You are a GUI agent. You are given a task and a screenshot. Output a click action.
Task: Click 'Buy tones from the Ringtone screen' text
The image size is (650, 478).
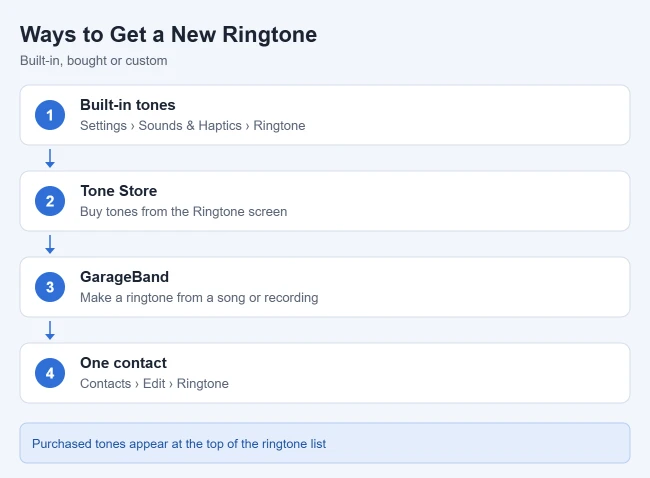point(184,211)
